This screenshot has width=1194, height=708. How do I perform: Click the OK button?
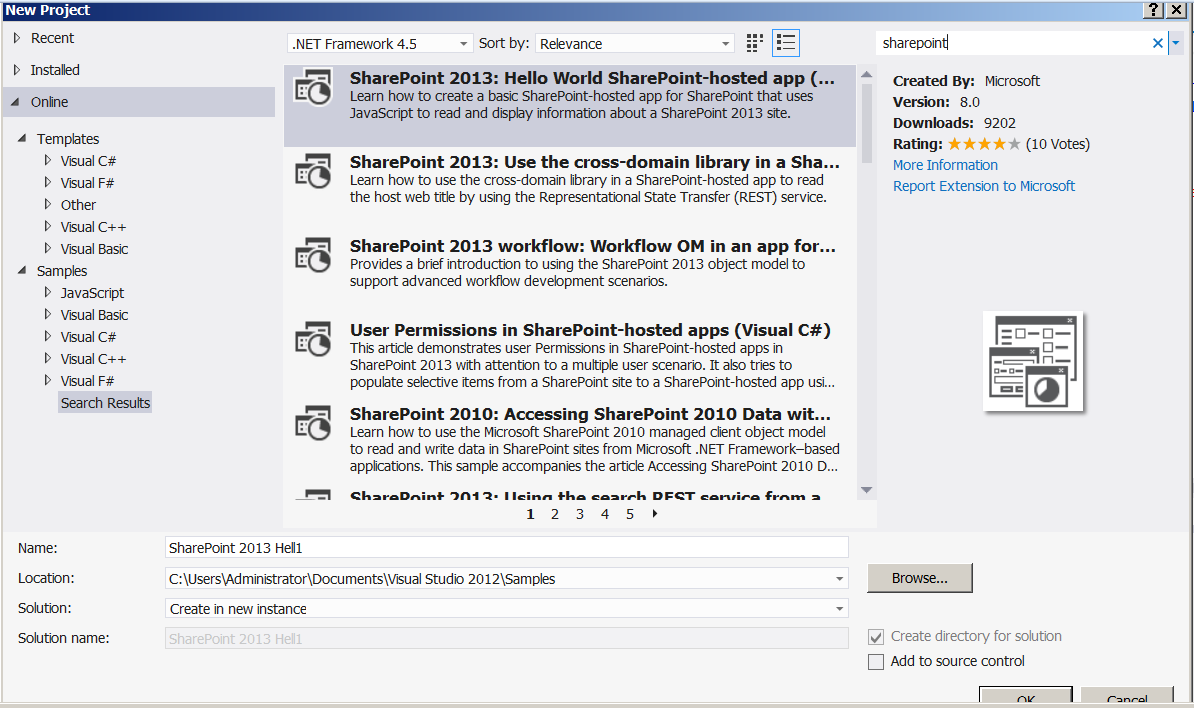tap(1026, 695)
